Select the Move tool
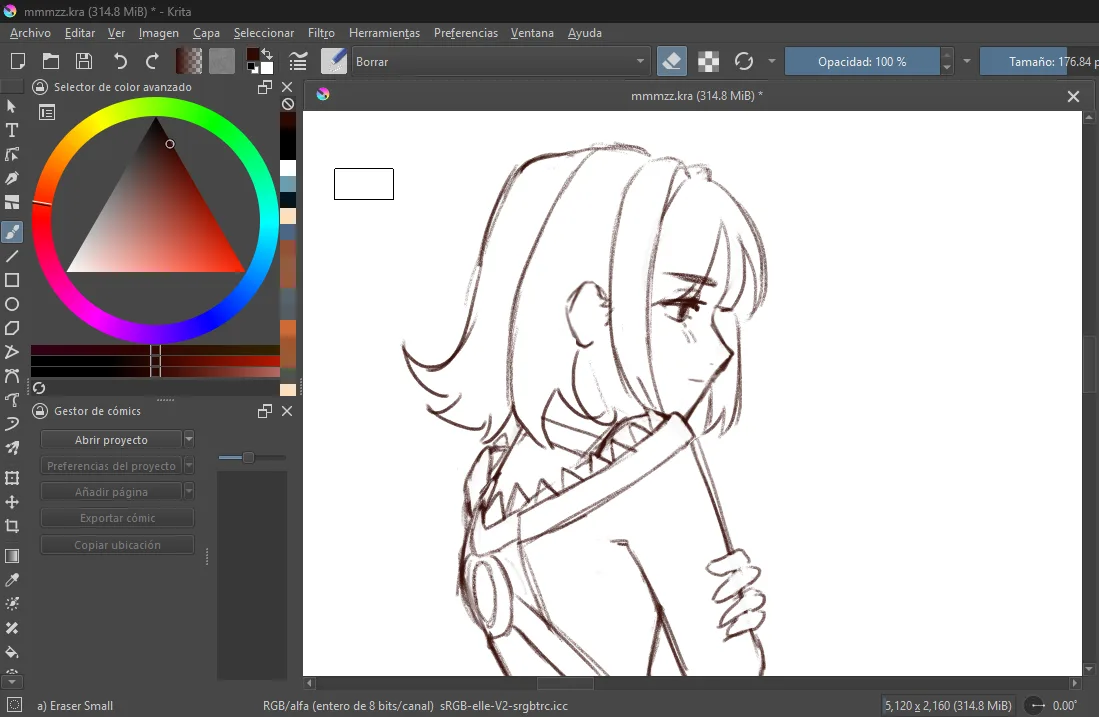 (x=12, y=502)
